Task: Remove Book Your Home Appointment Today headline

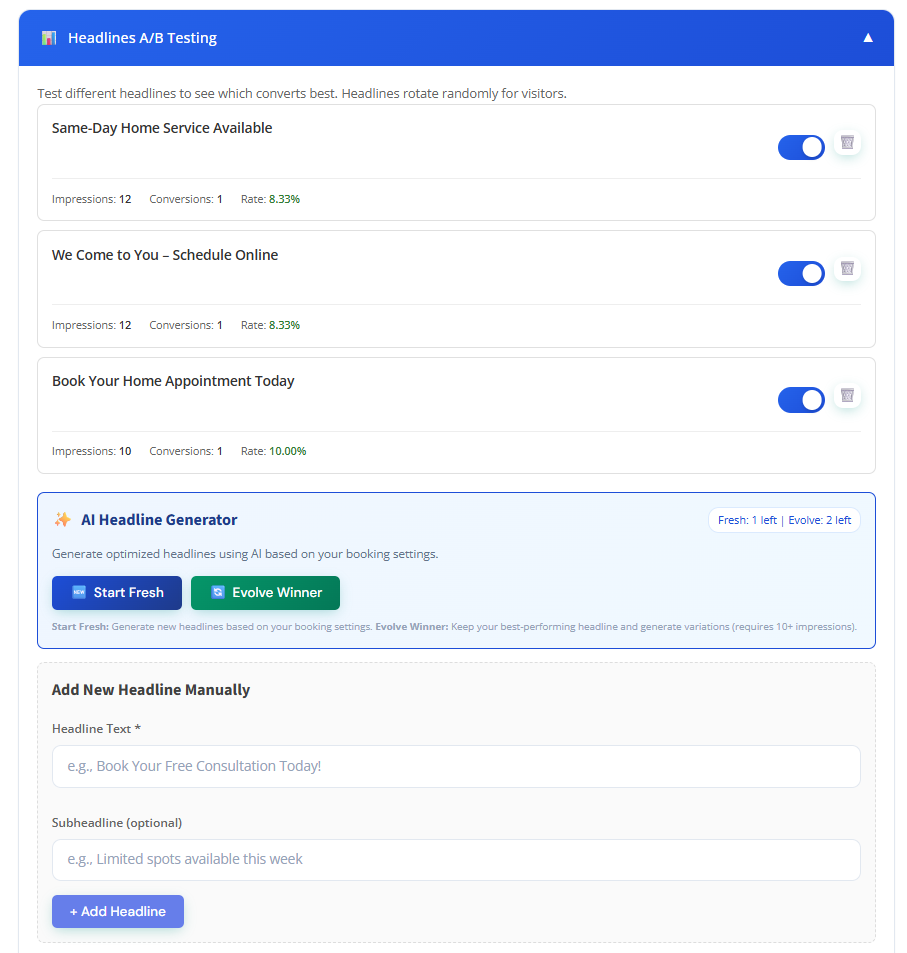Action: (847, 395)
